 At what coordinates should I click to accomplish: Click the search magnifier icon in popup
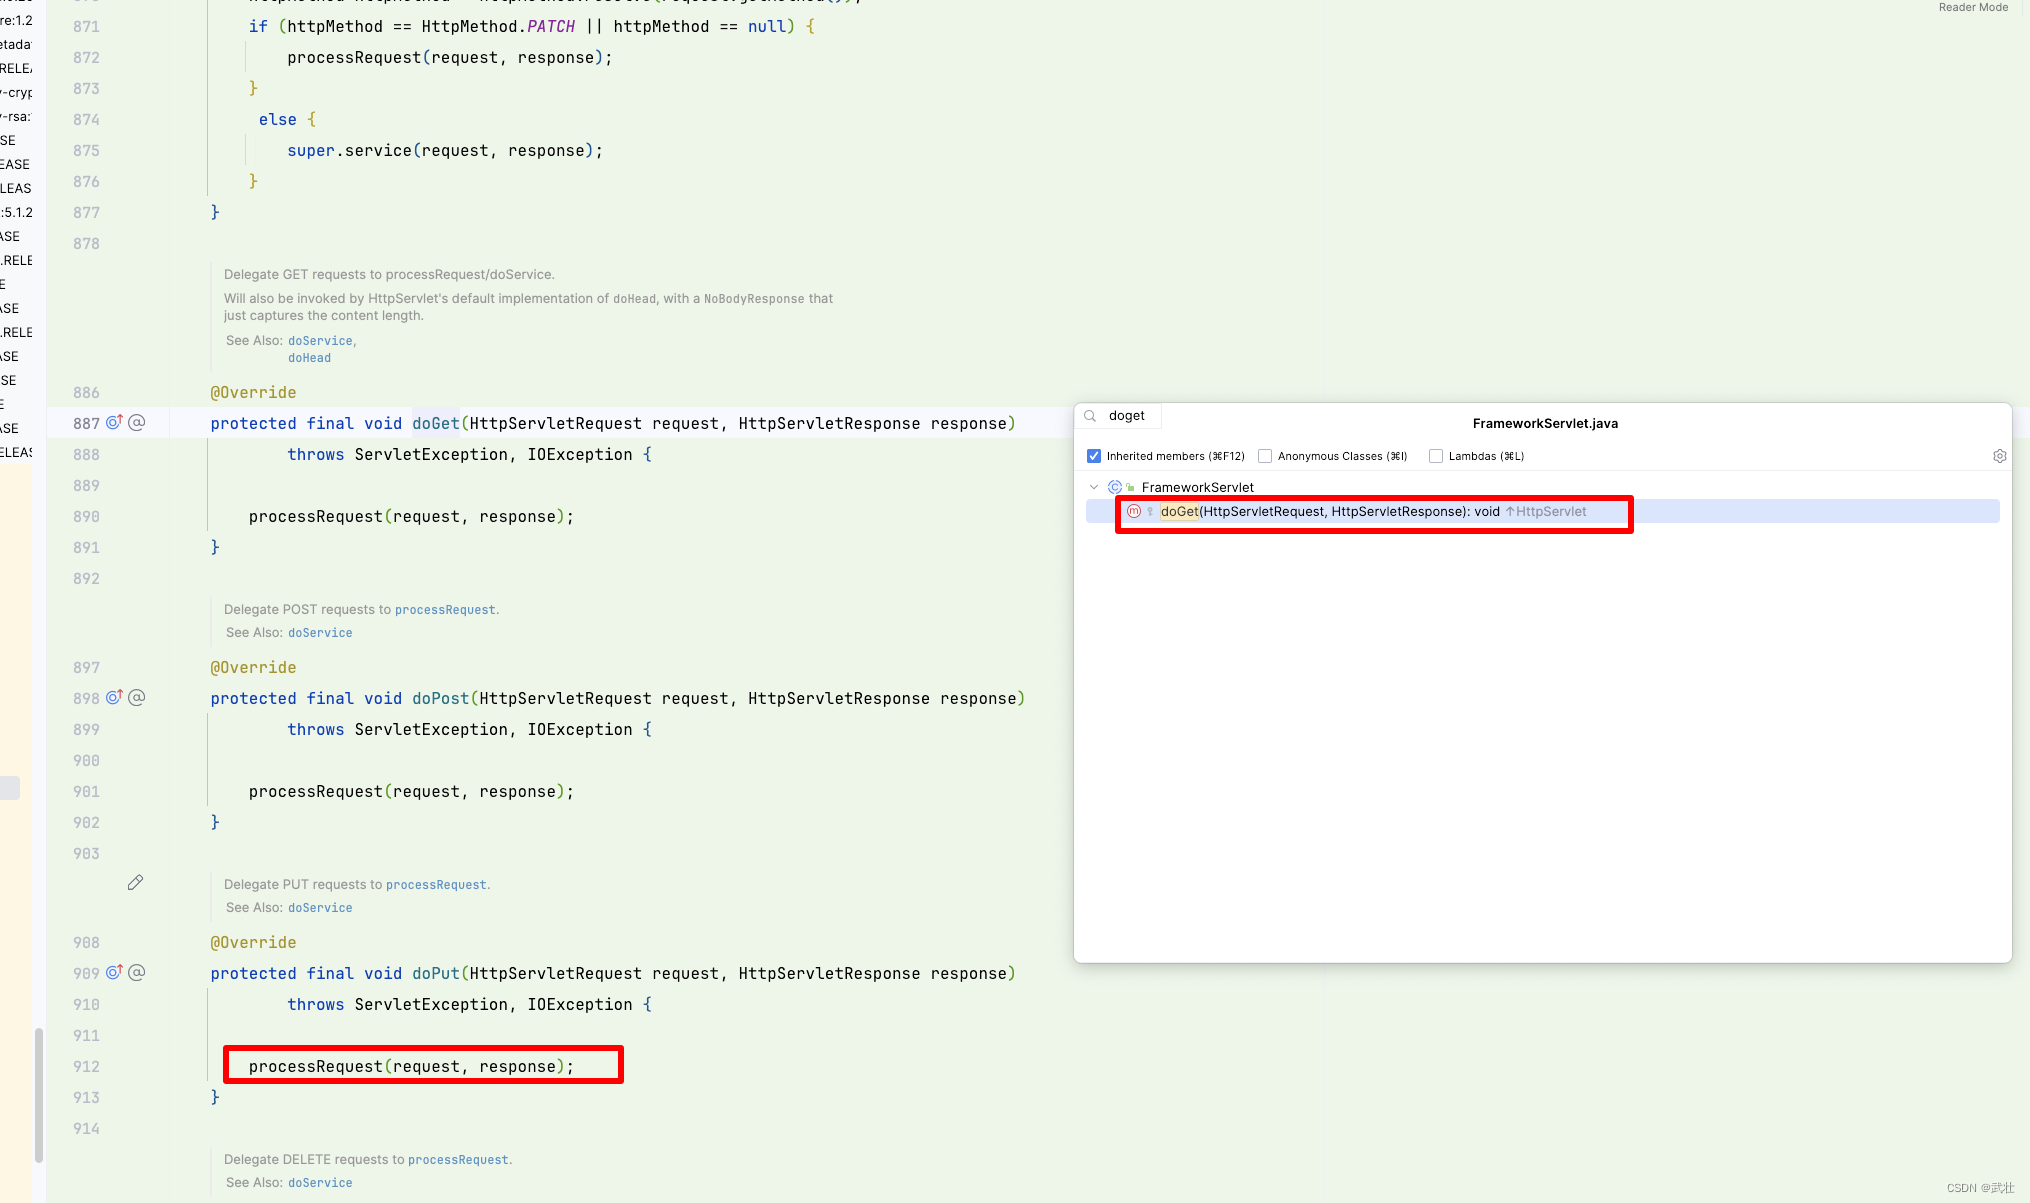tap(1090, 416)
